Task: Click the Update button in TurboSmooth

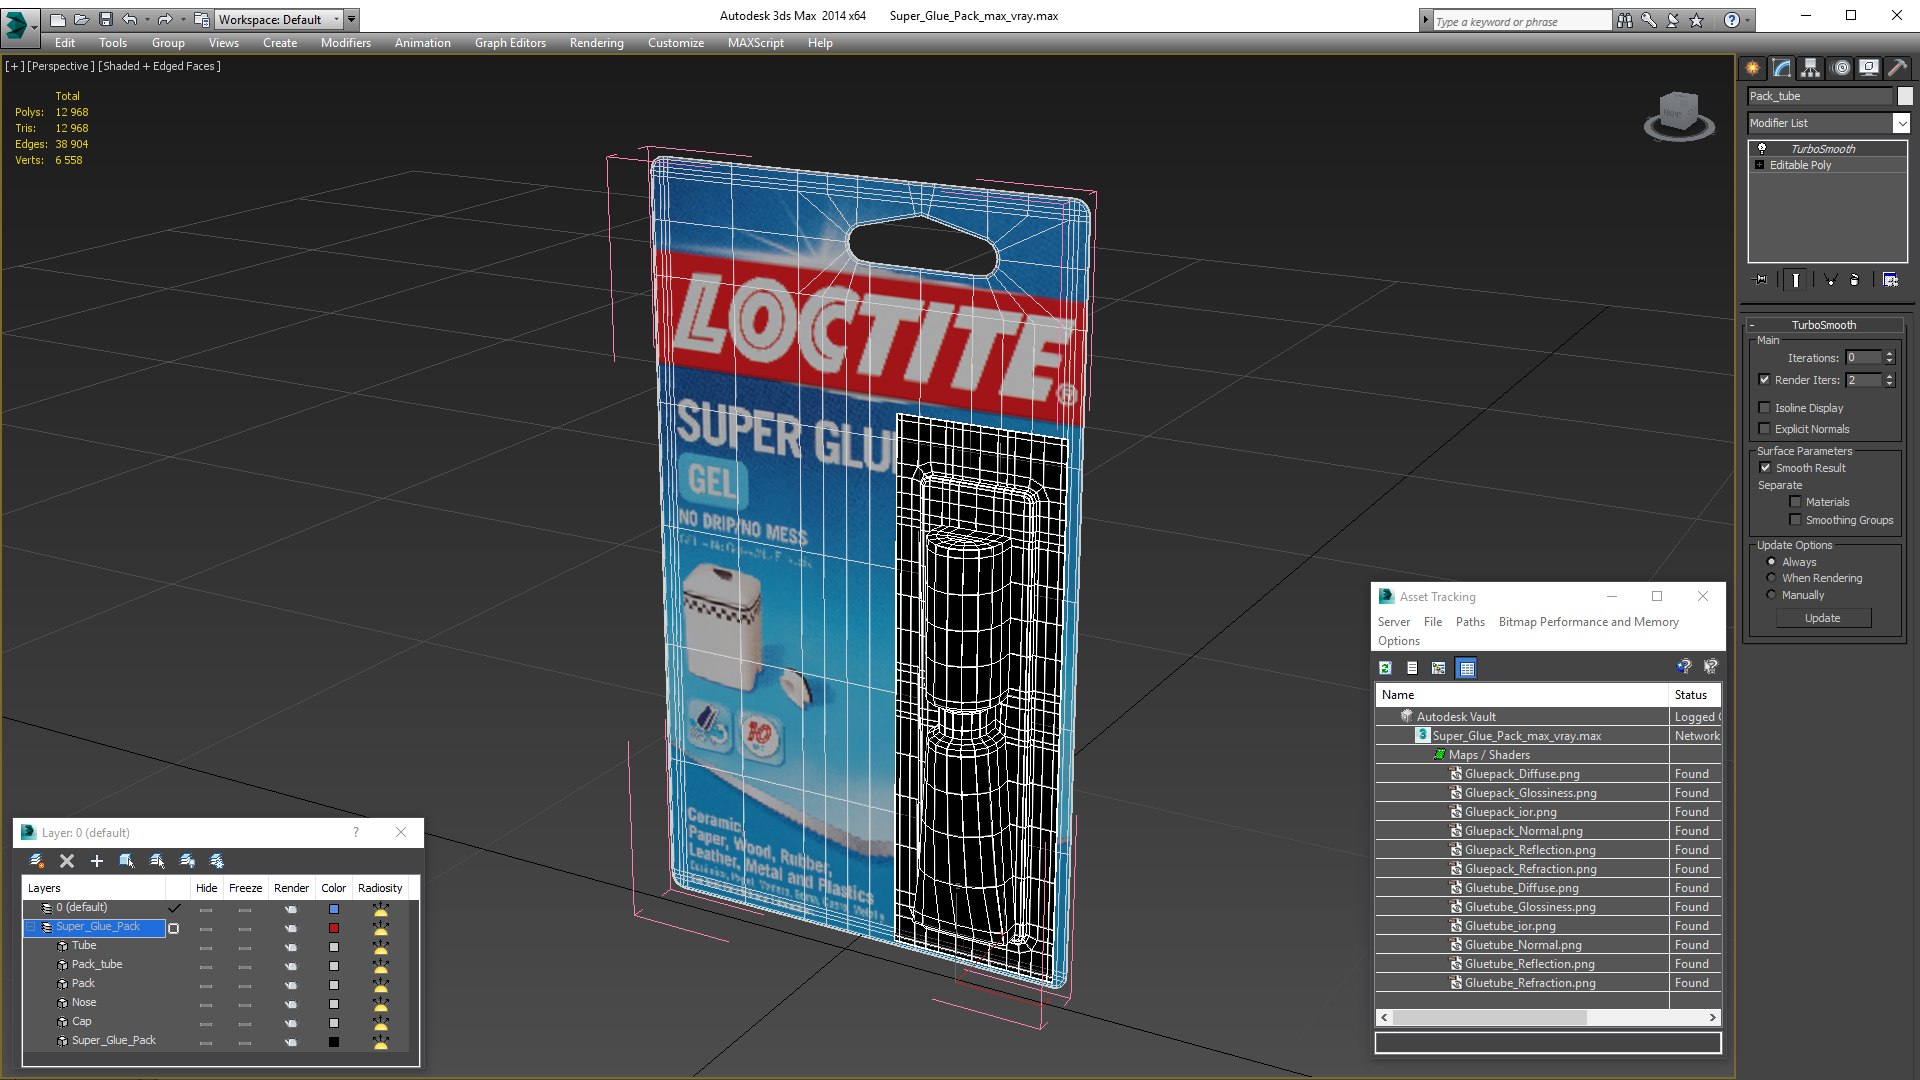Action: coord(1822,618)
